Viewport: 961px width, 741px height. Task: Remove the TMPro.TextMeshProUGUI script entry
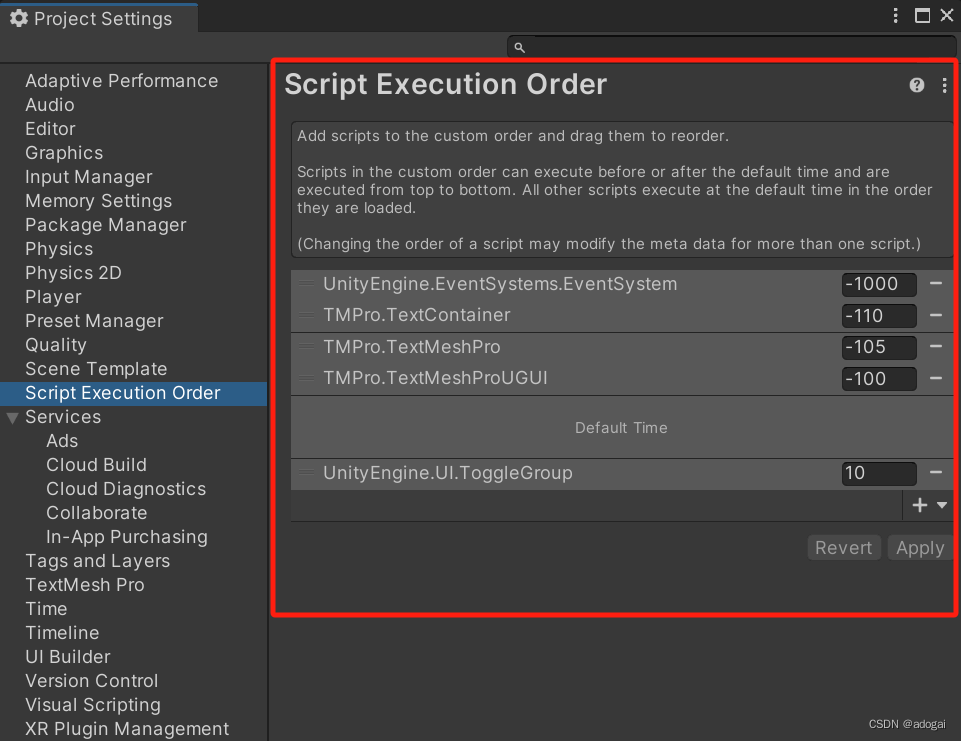click(x=936, y=378)
